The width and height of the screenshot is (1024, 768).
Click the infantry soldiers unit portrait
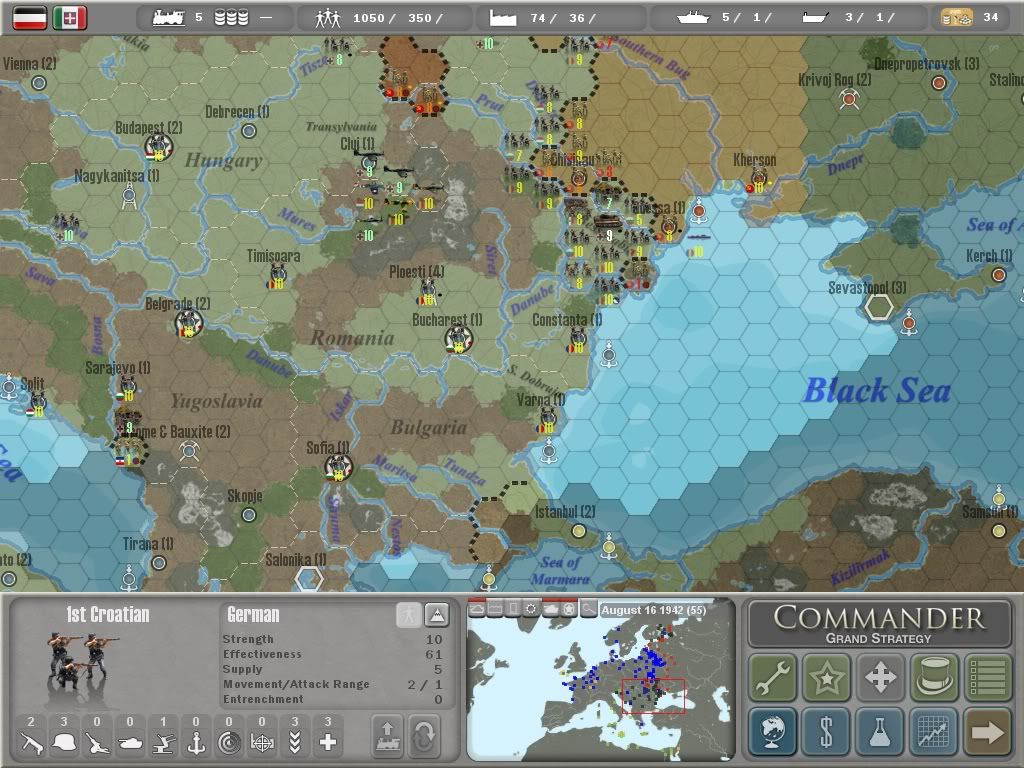click(82, 660)
